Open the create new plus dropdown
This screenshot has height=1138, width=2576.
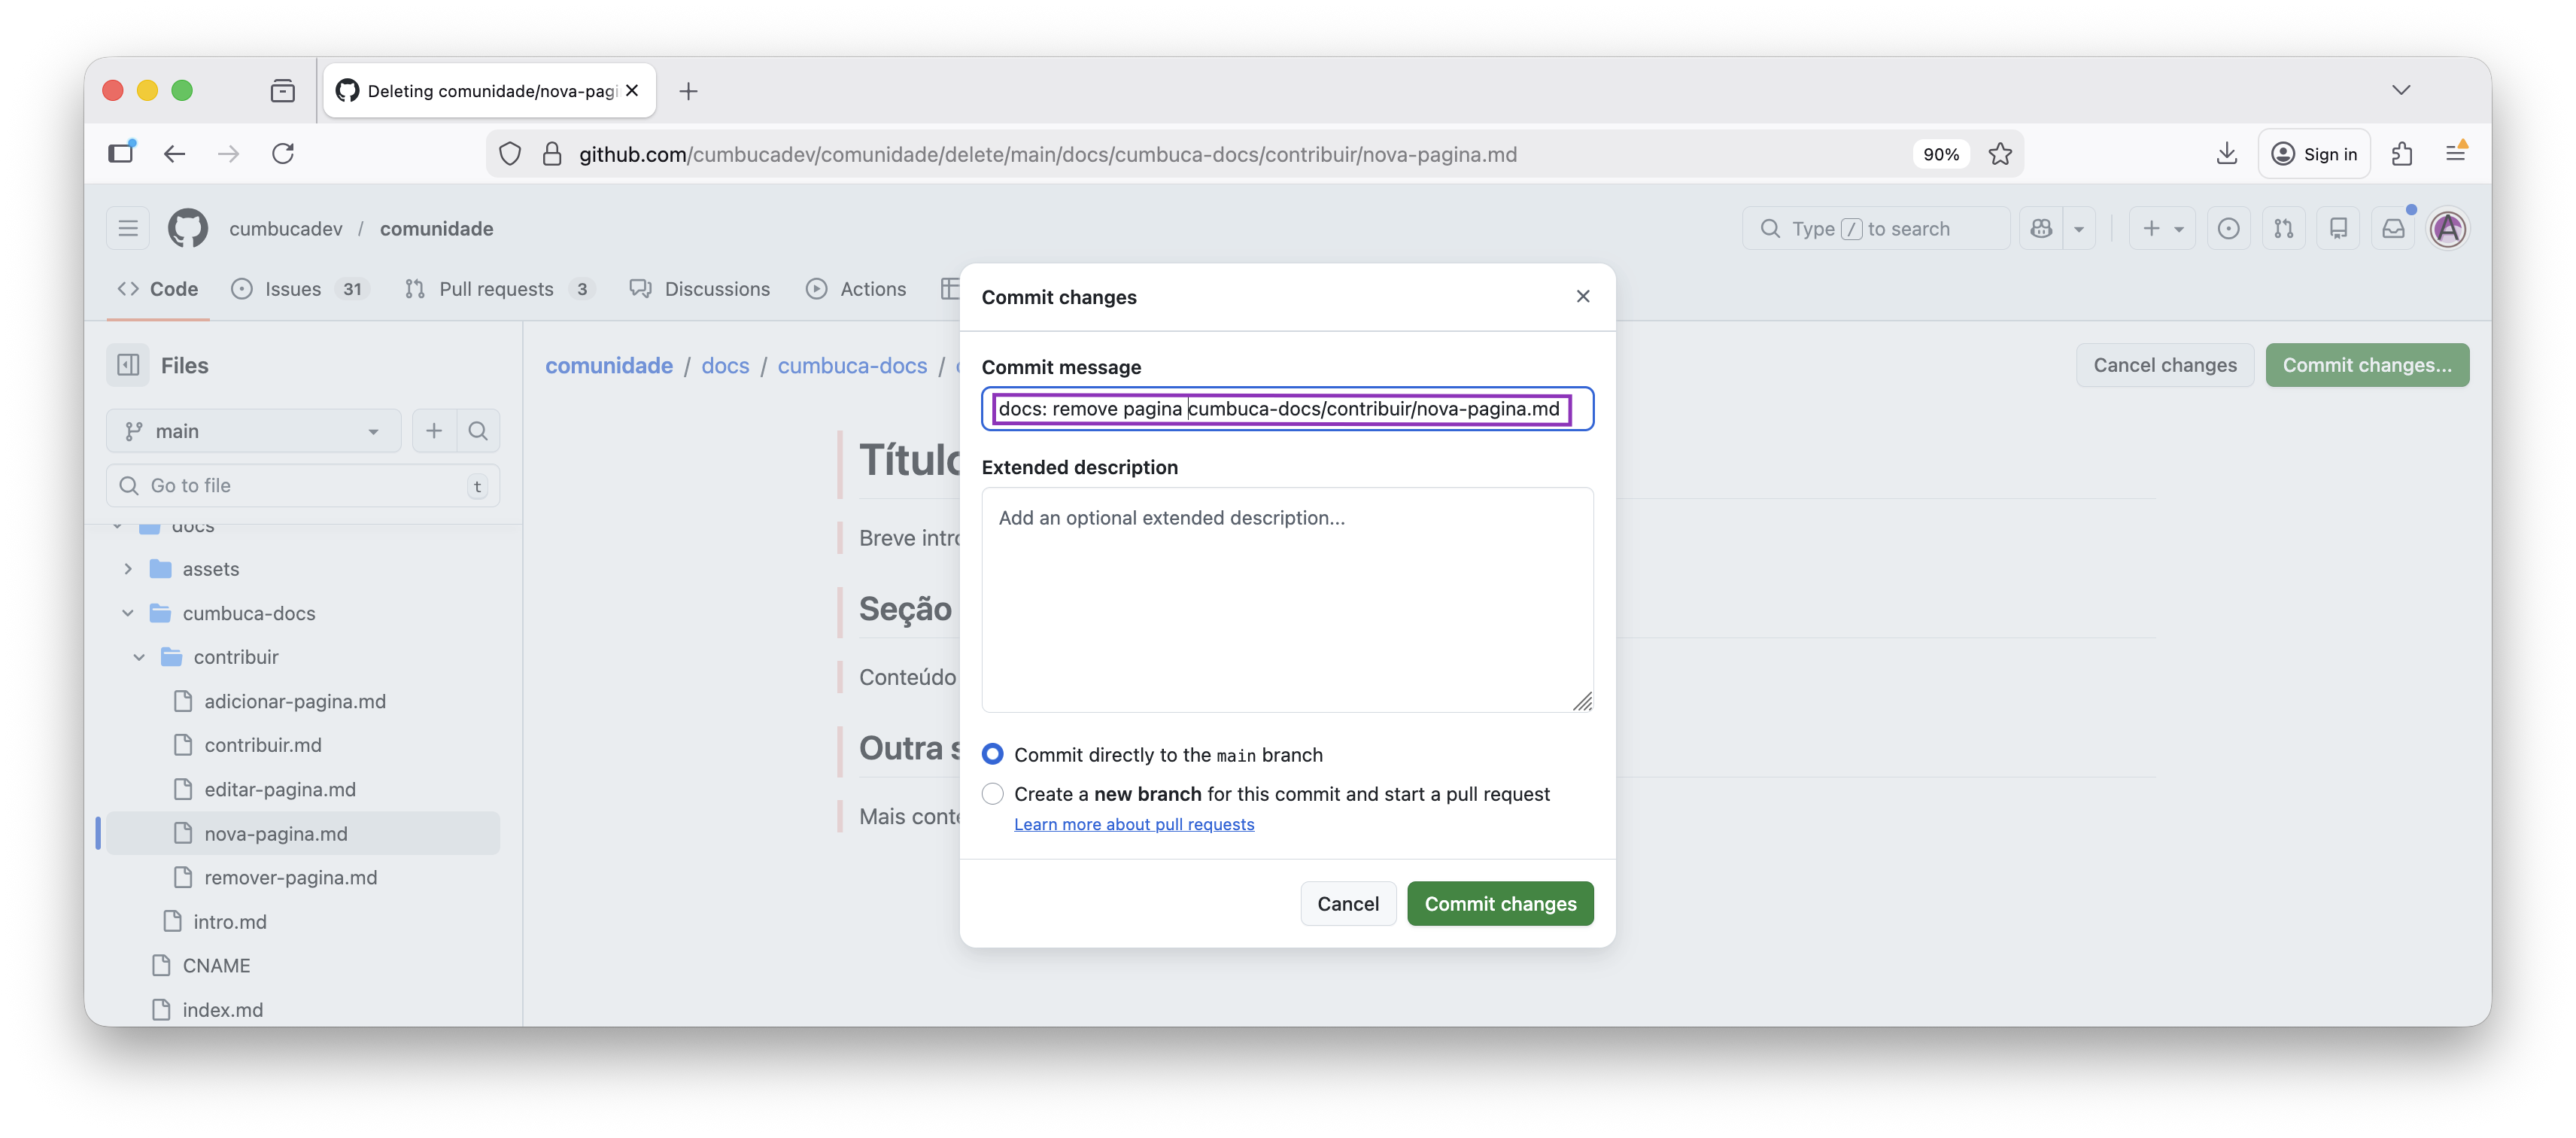(x=2162, y=228)
